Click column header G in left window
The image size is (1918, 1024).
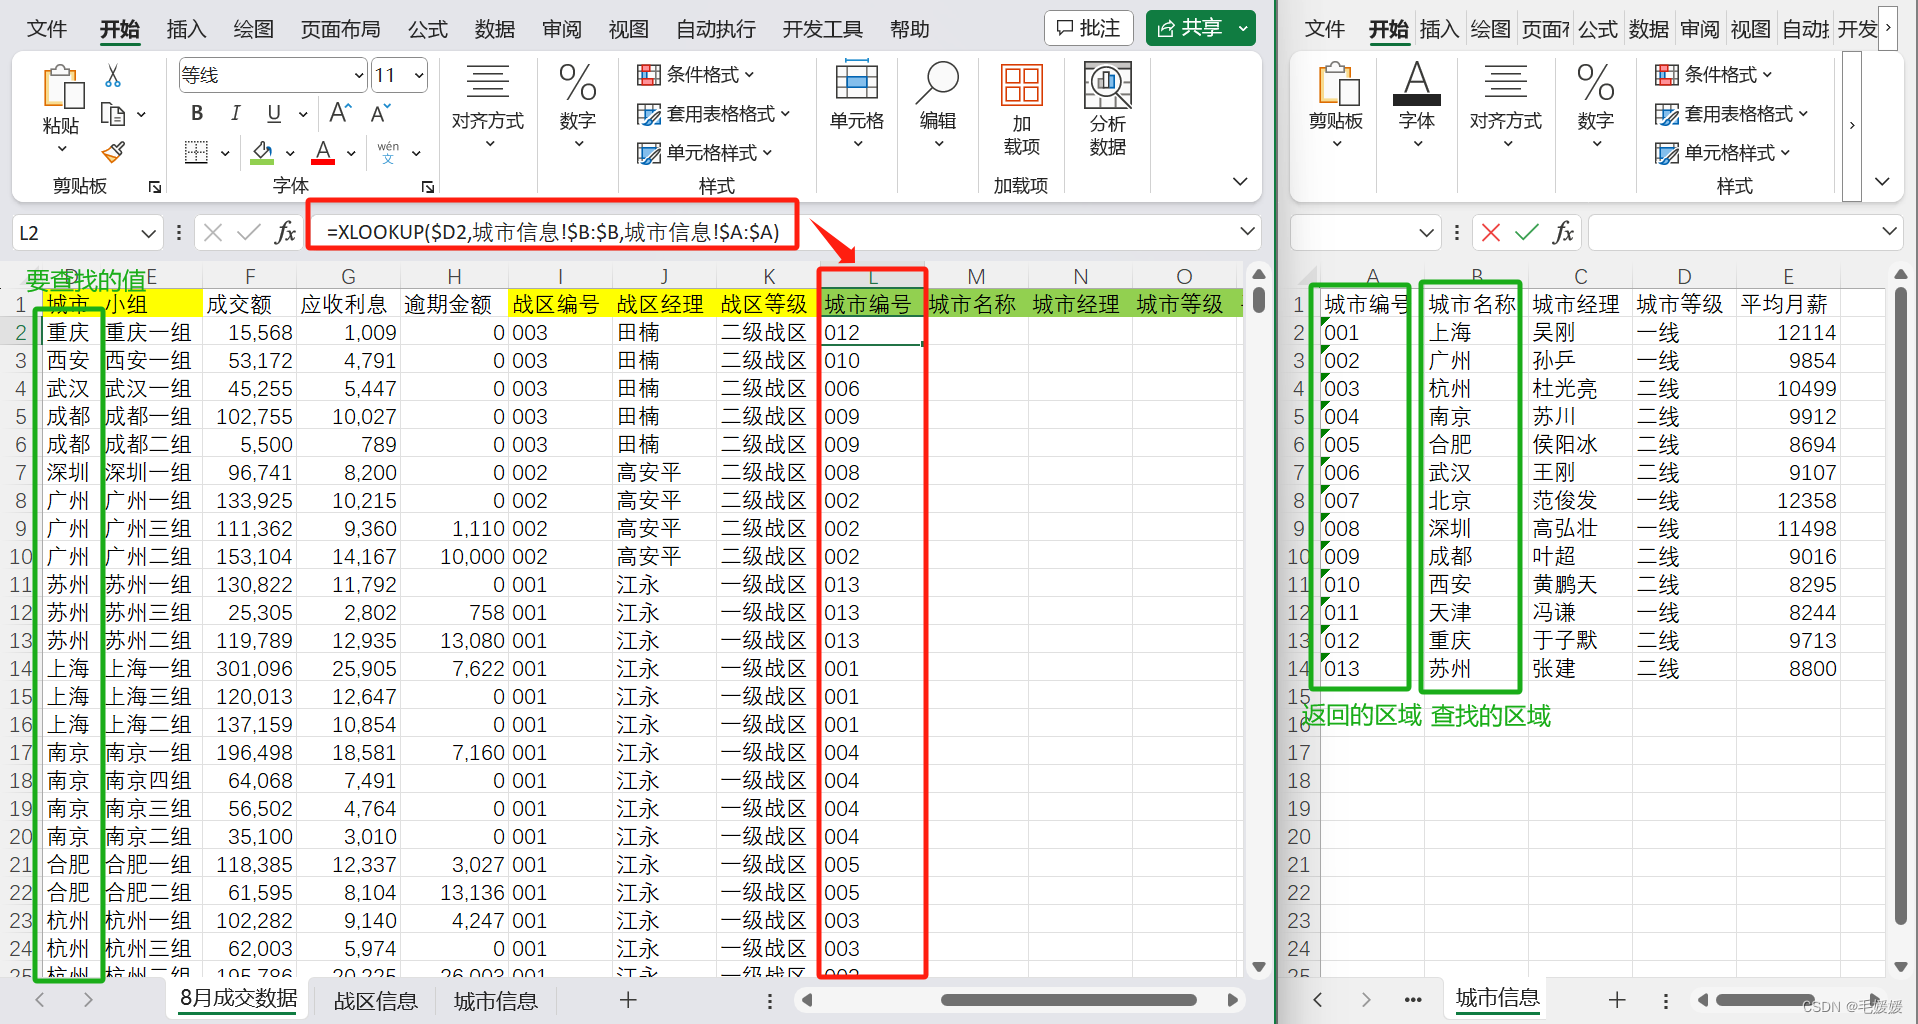[348, 277]
